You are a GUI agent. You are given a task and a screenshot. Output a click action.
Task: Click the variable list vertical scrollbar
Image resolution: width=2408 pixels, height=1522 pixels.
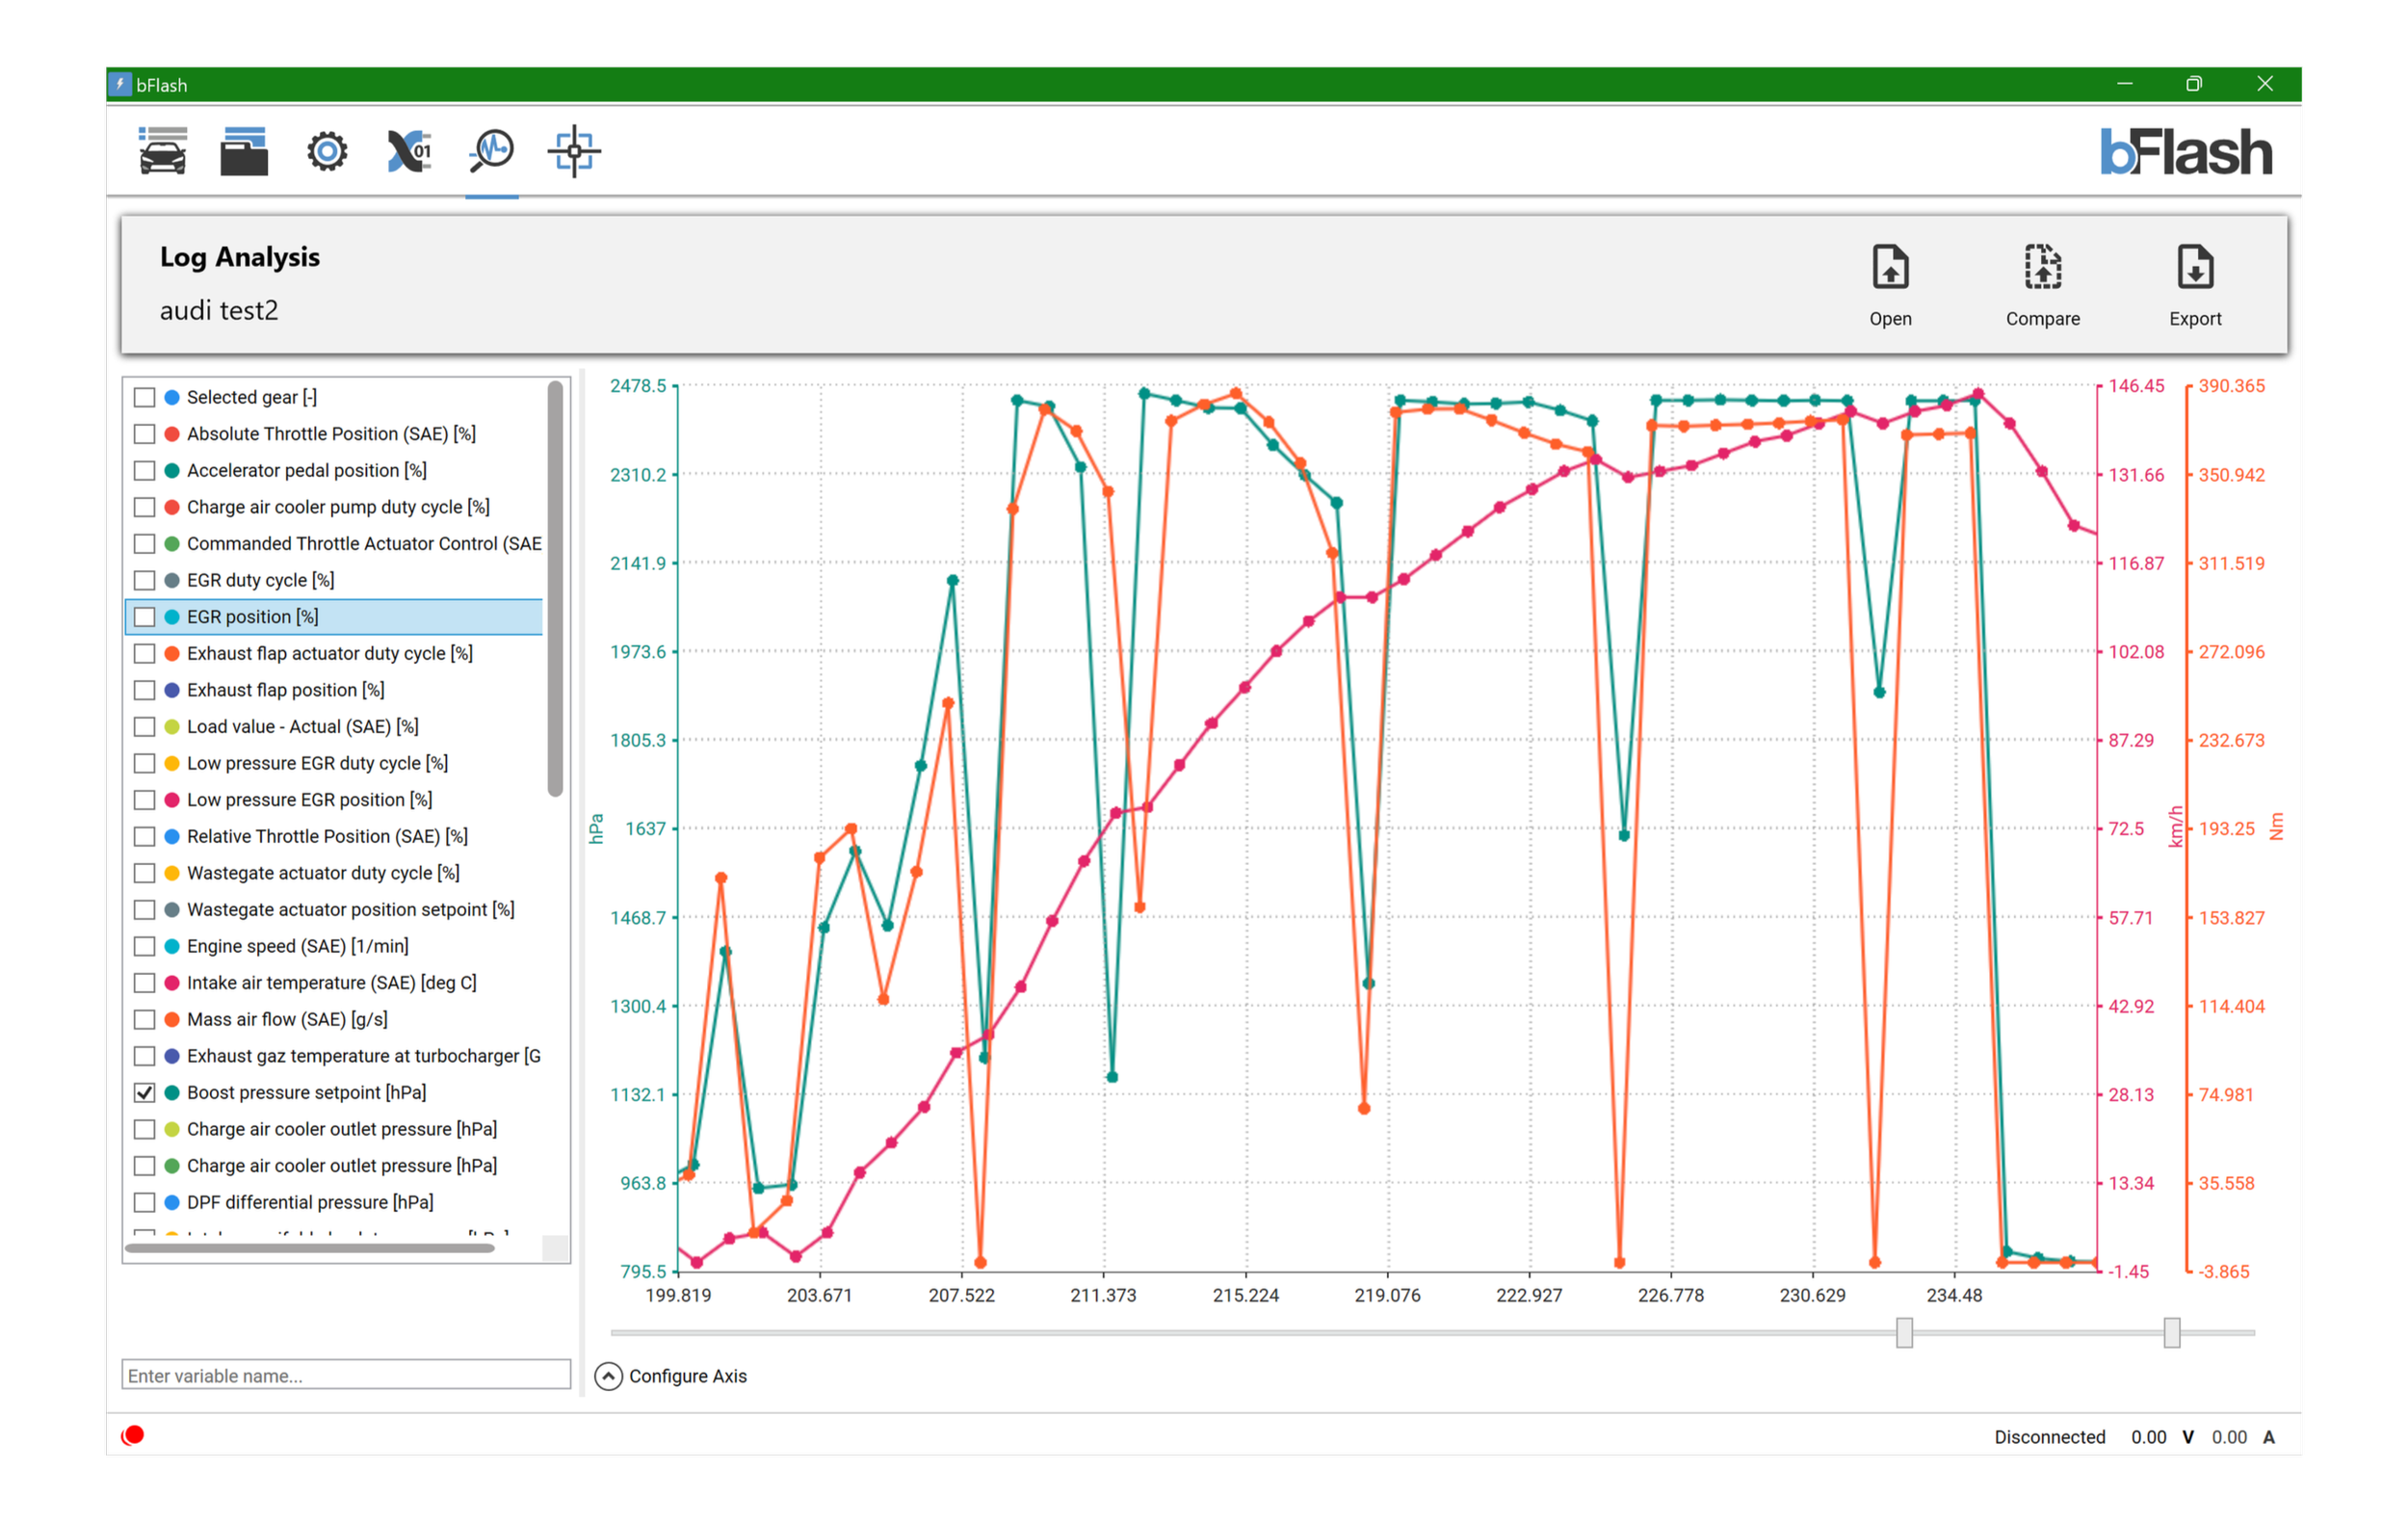[555, 590]
